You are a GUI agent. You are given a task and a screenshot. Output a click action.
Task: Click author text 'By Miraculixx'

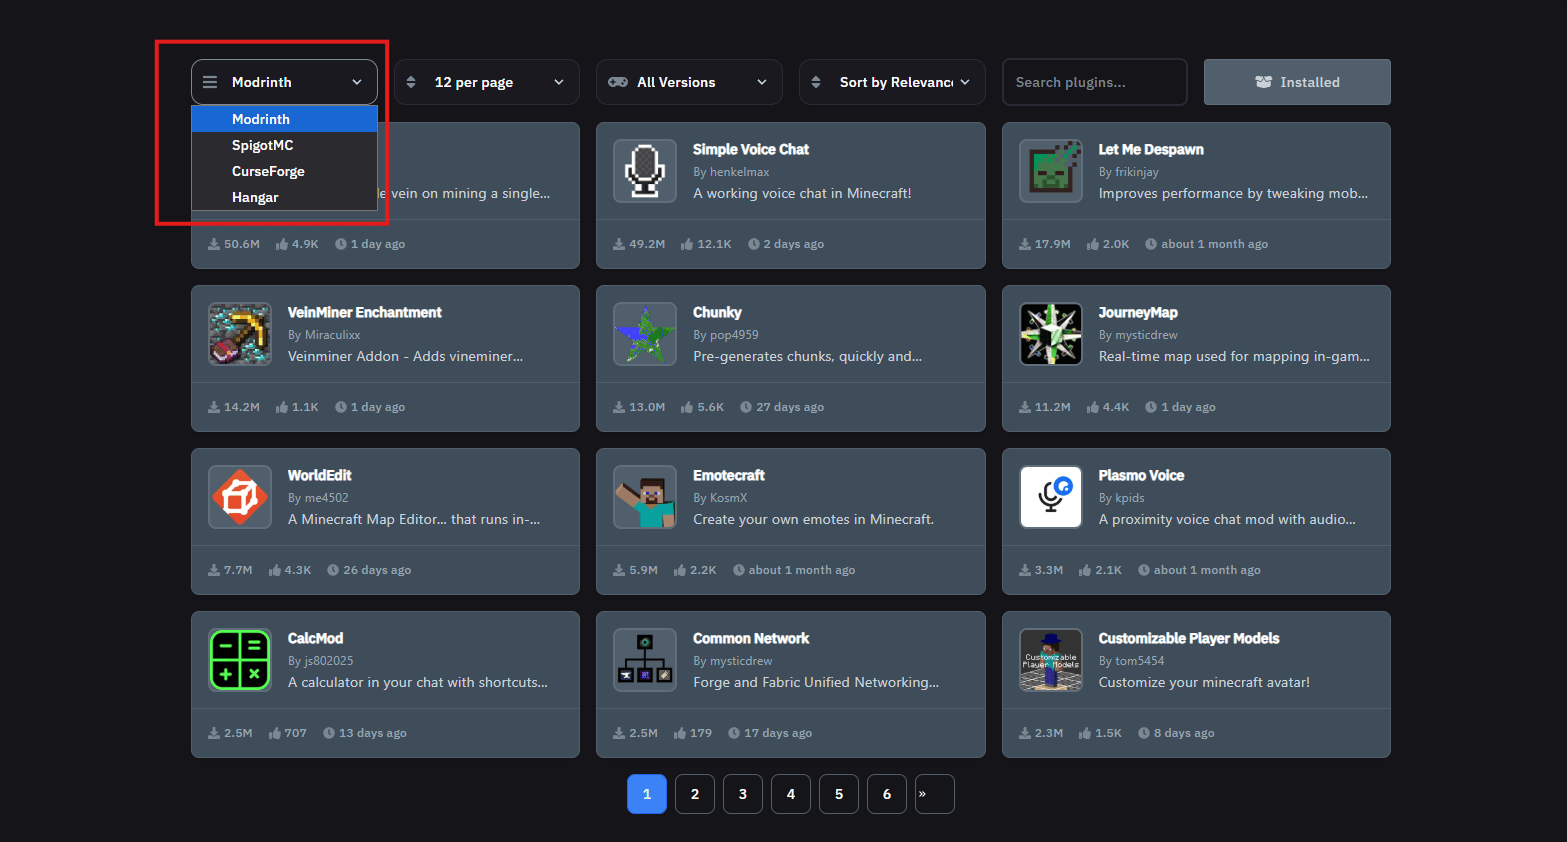coord(324,335)
